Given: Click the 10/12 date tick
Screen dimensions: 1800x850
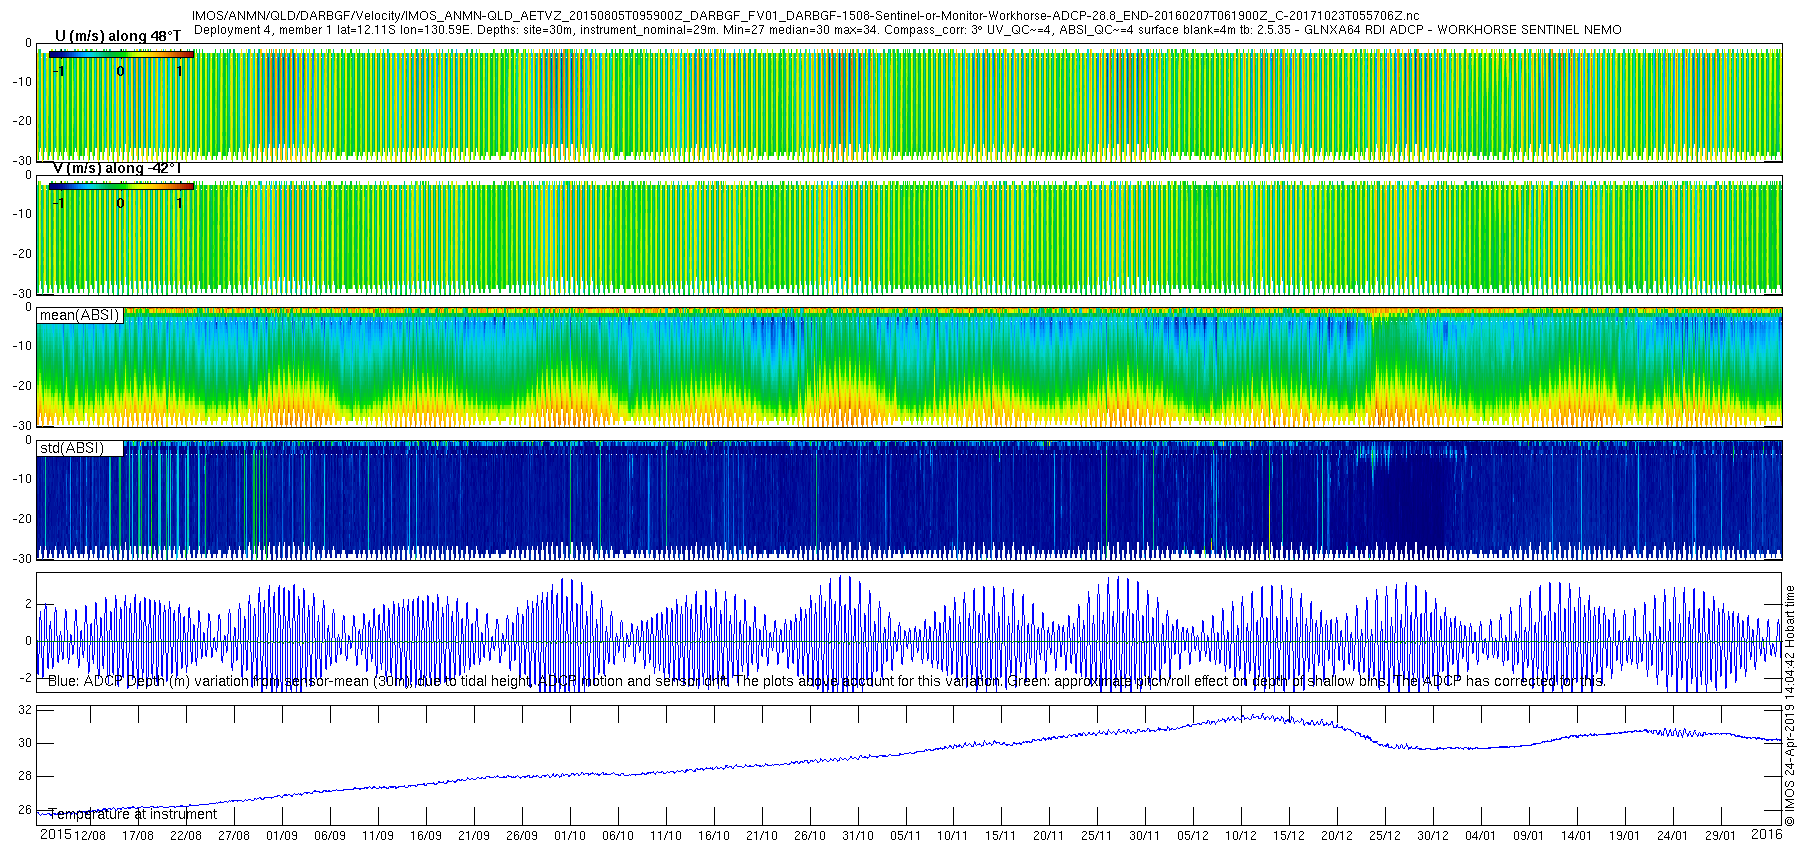Looking at the screenshot, I should coord(1241,835).
